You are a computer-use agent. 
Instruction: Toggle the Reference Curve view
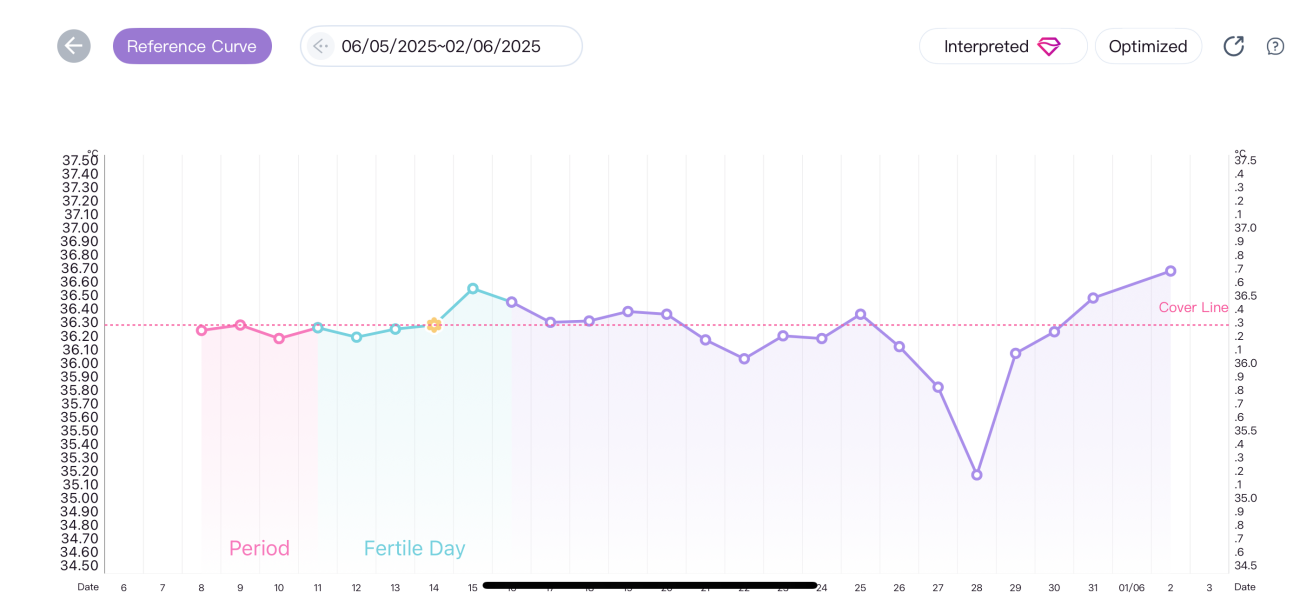(192, 46)
